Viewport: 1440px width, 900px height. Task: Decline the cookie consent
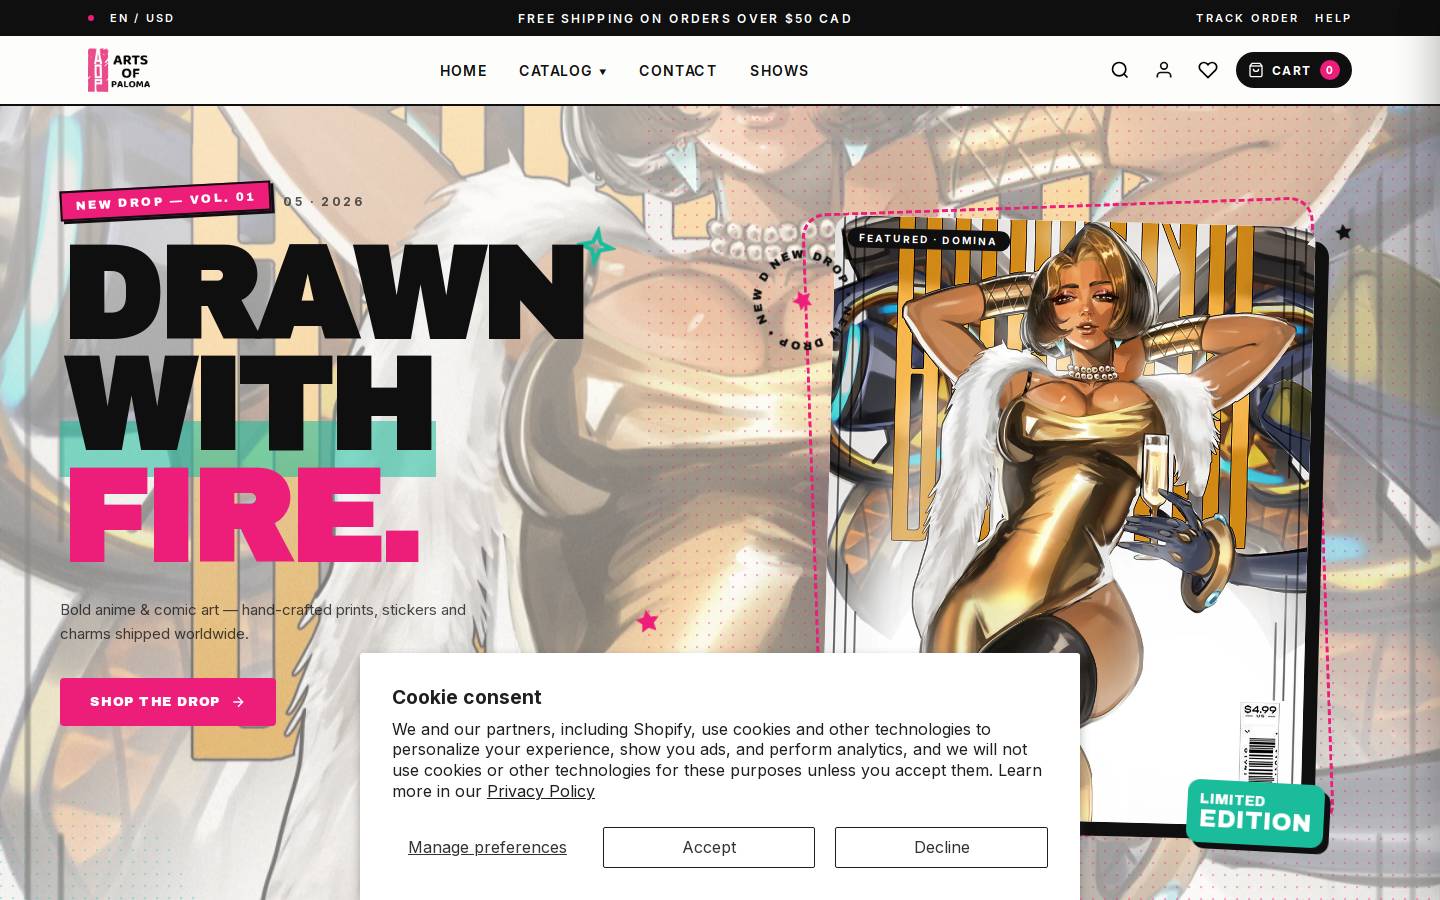941,847
